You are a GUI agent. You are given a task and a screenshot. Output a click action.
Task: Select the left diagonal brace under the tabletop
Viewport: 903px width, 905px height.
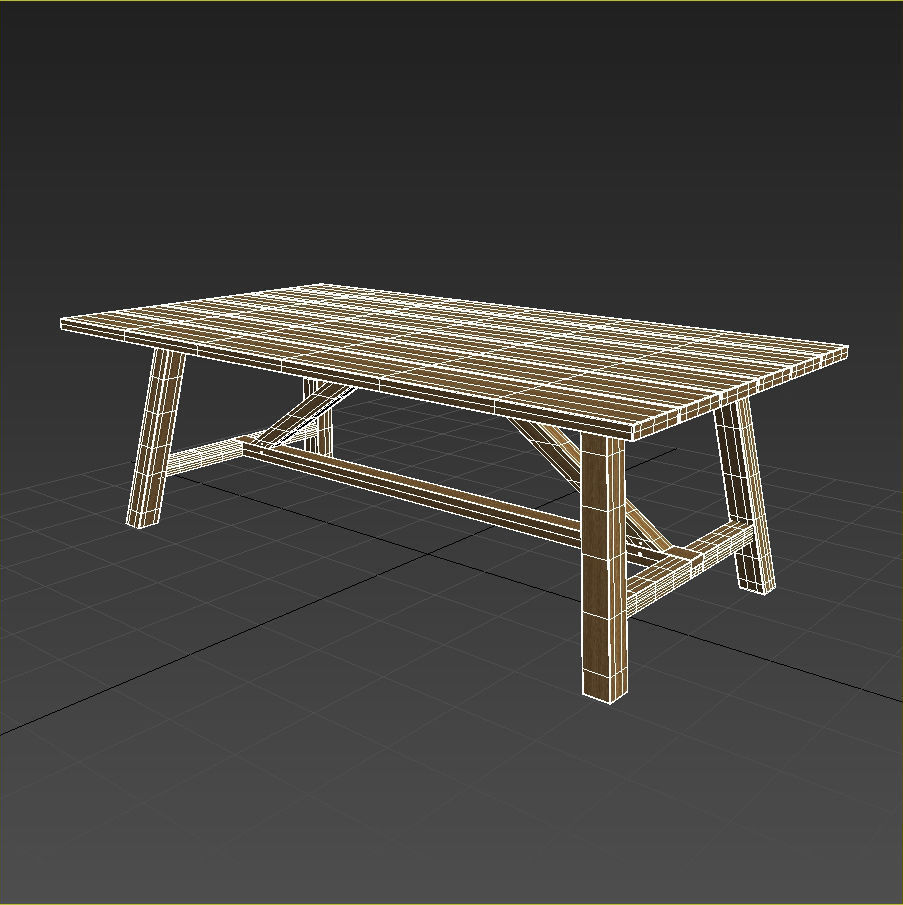coord(305,415)
